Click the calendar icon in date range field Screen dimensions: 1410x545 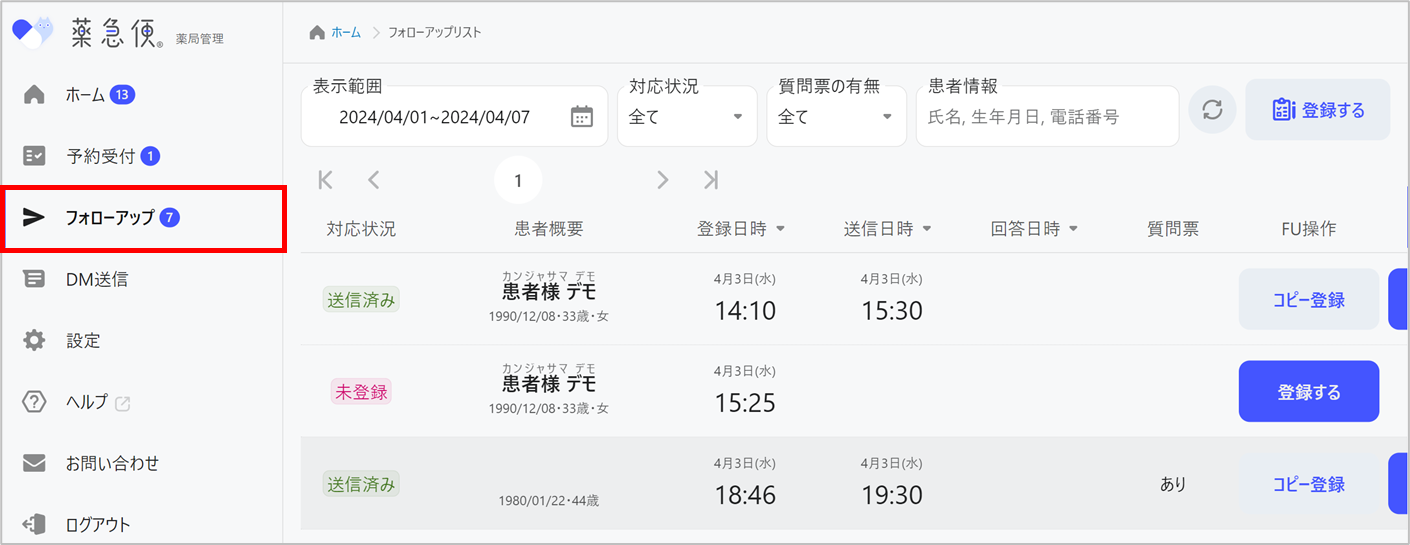(581, 117)
